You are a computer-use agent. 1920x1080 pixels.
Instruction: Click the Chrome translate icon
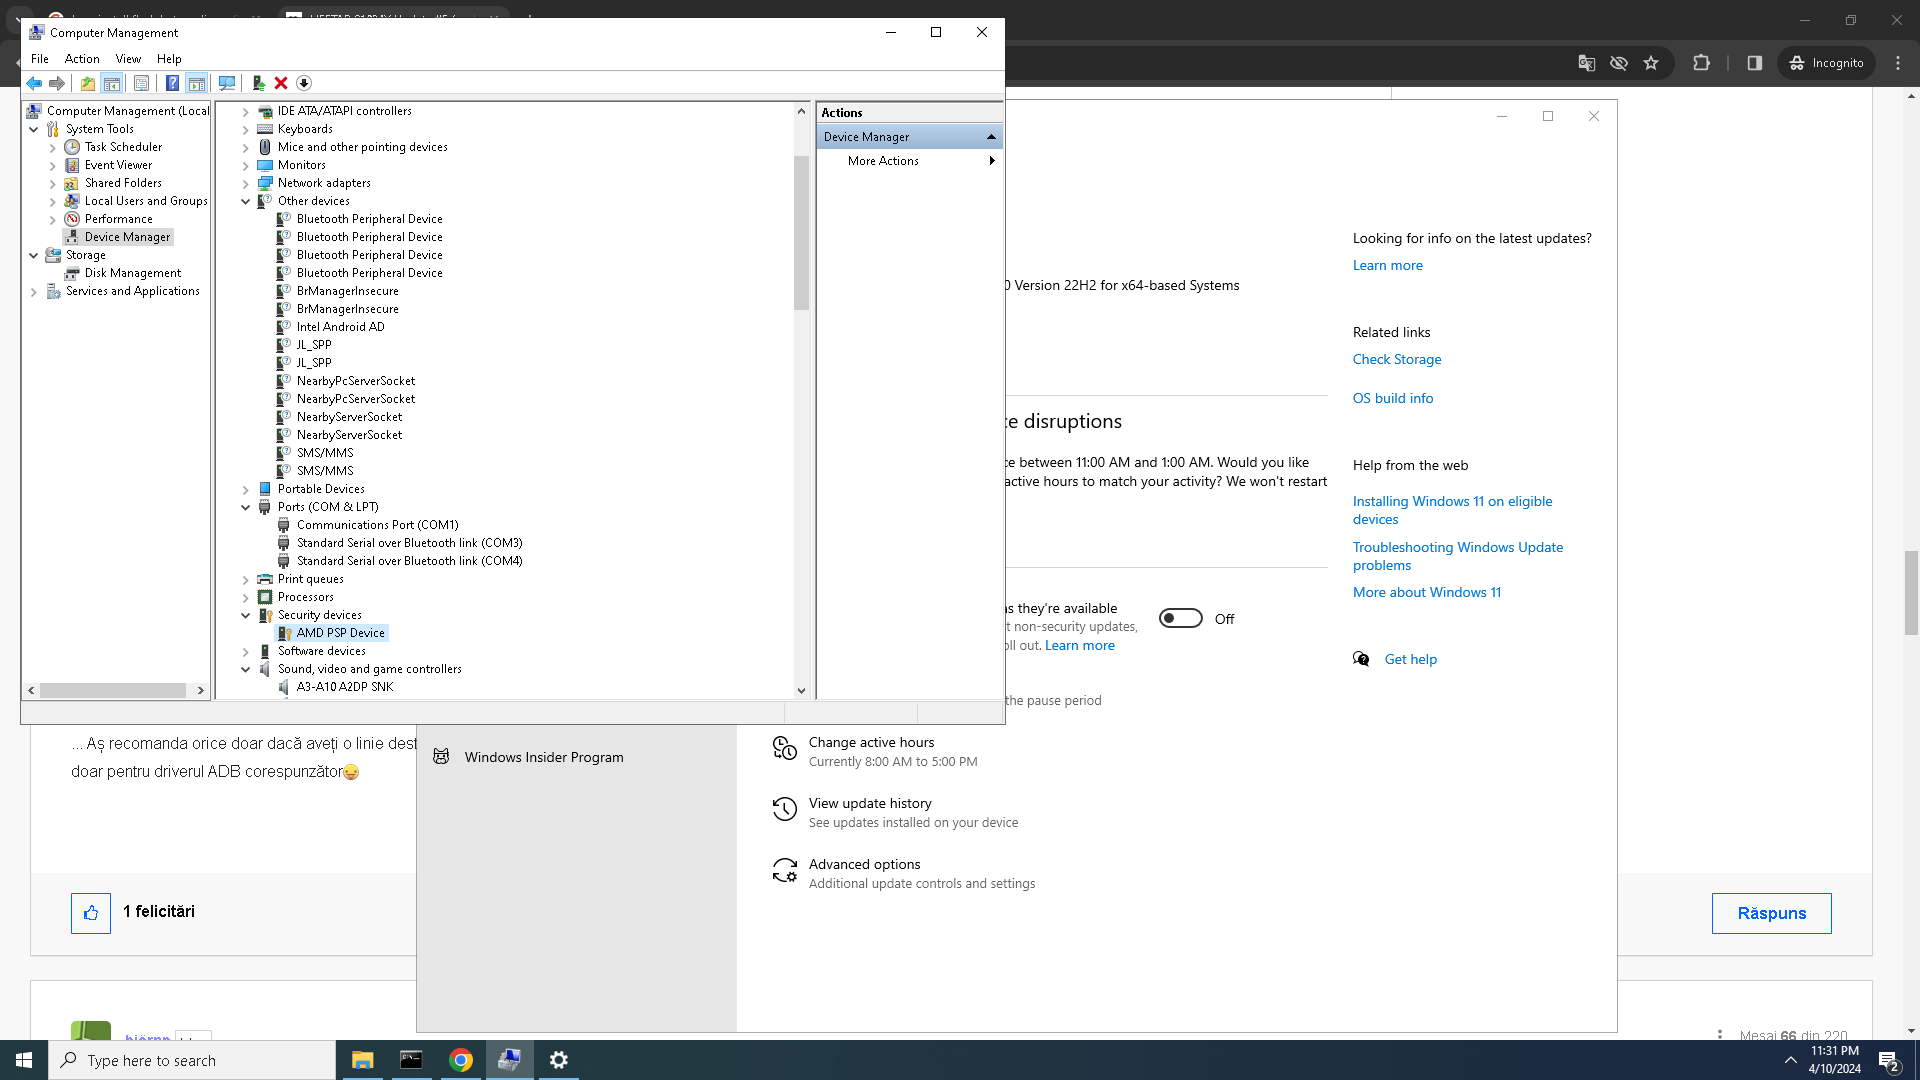click(x=1587, y=63)
